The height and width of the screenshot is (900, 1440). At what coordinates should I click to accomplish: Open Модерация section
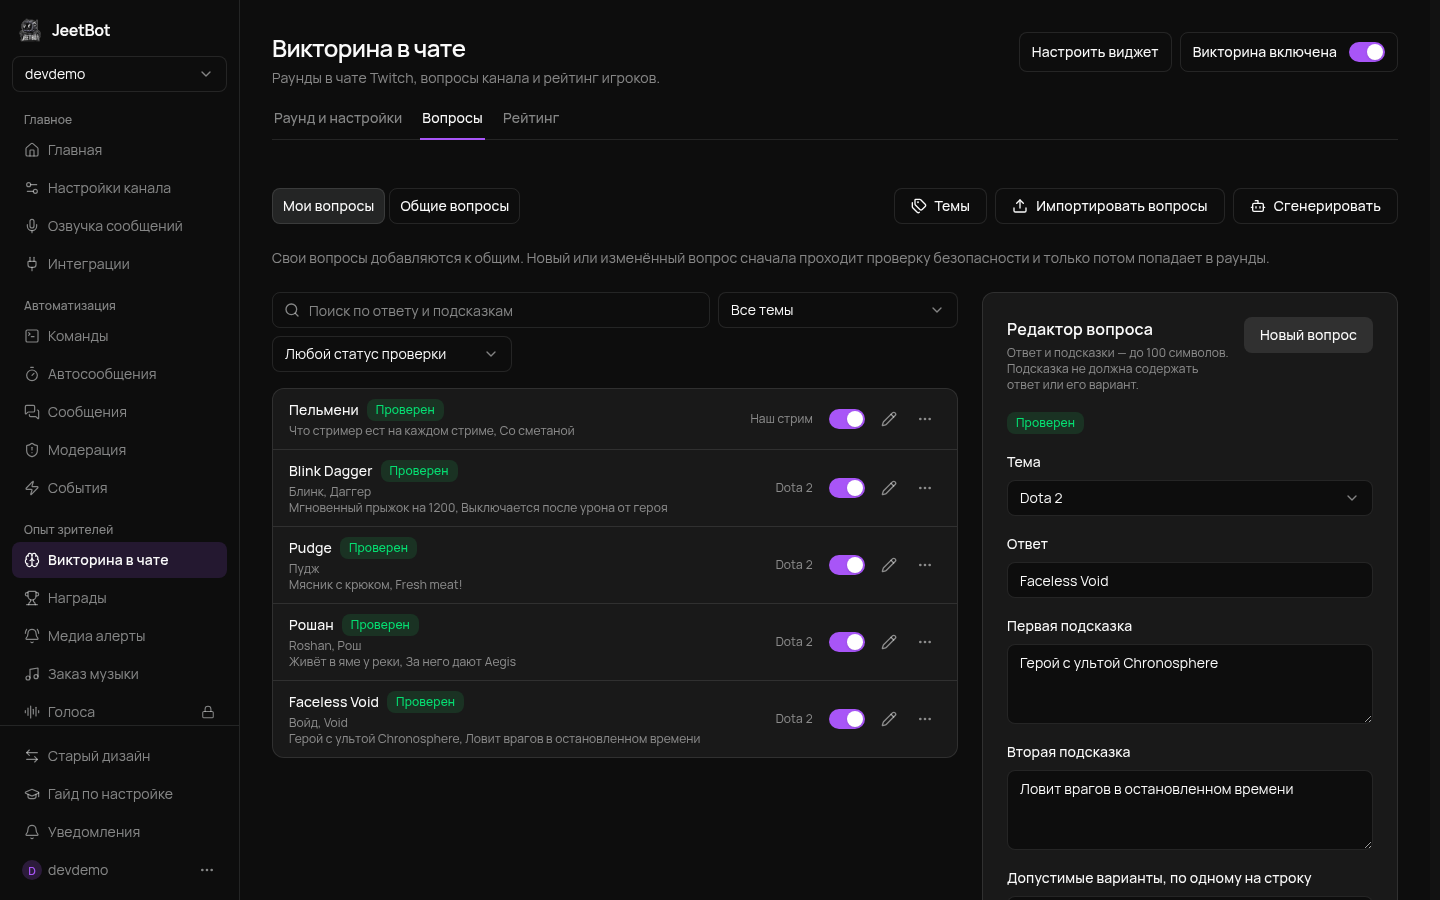pyautogui.click(x=119, y=450)
